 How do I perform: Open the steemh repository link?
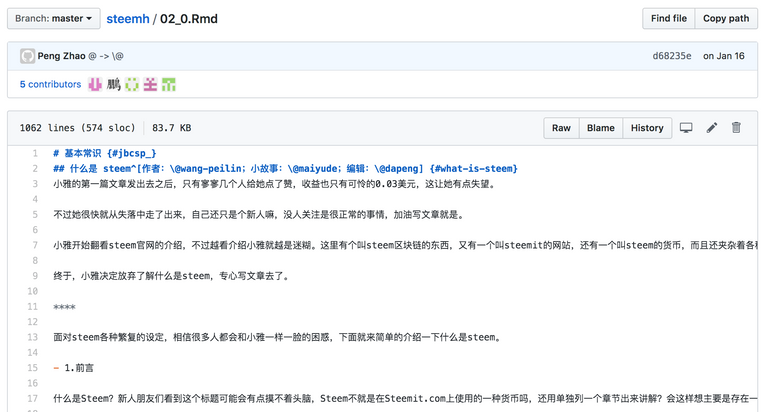click(128, 19)
